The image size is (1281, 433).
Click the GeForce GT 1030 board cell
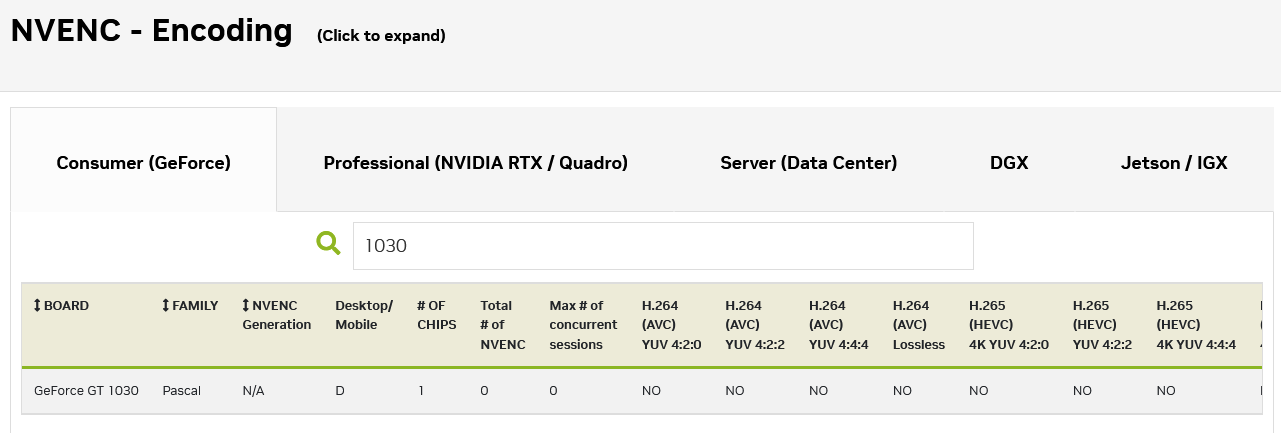coord(86,390)
